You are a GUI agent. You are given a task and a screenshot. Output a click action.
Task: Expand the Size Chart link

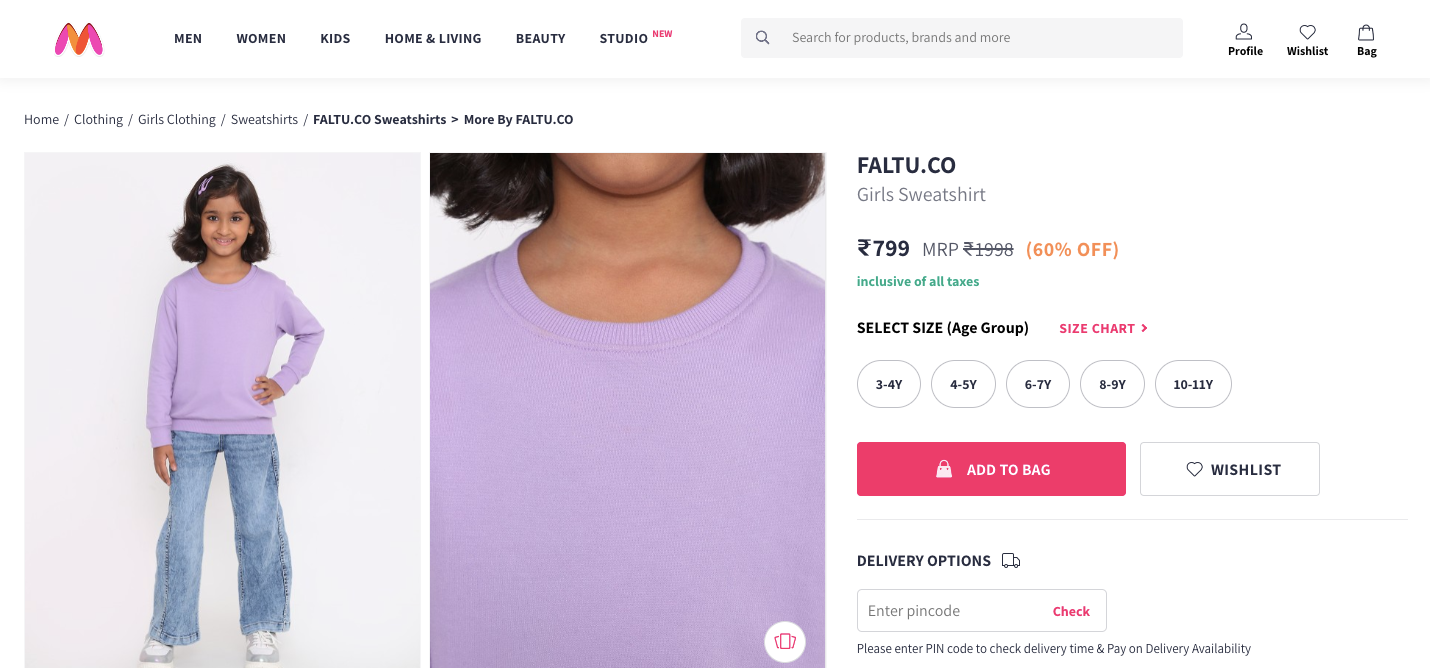tap(1103, 328)
